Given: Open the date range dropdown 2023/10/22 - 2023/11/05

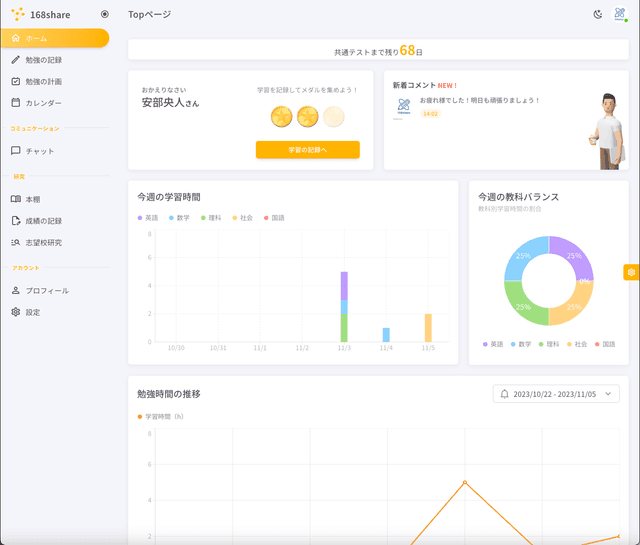Looking at the screenshot, I should click(556, 394).
